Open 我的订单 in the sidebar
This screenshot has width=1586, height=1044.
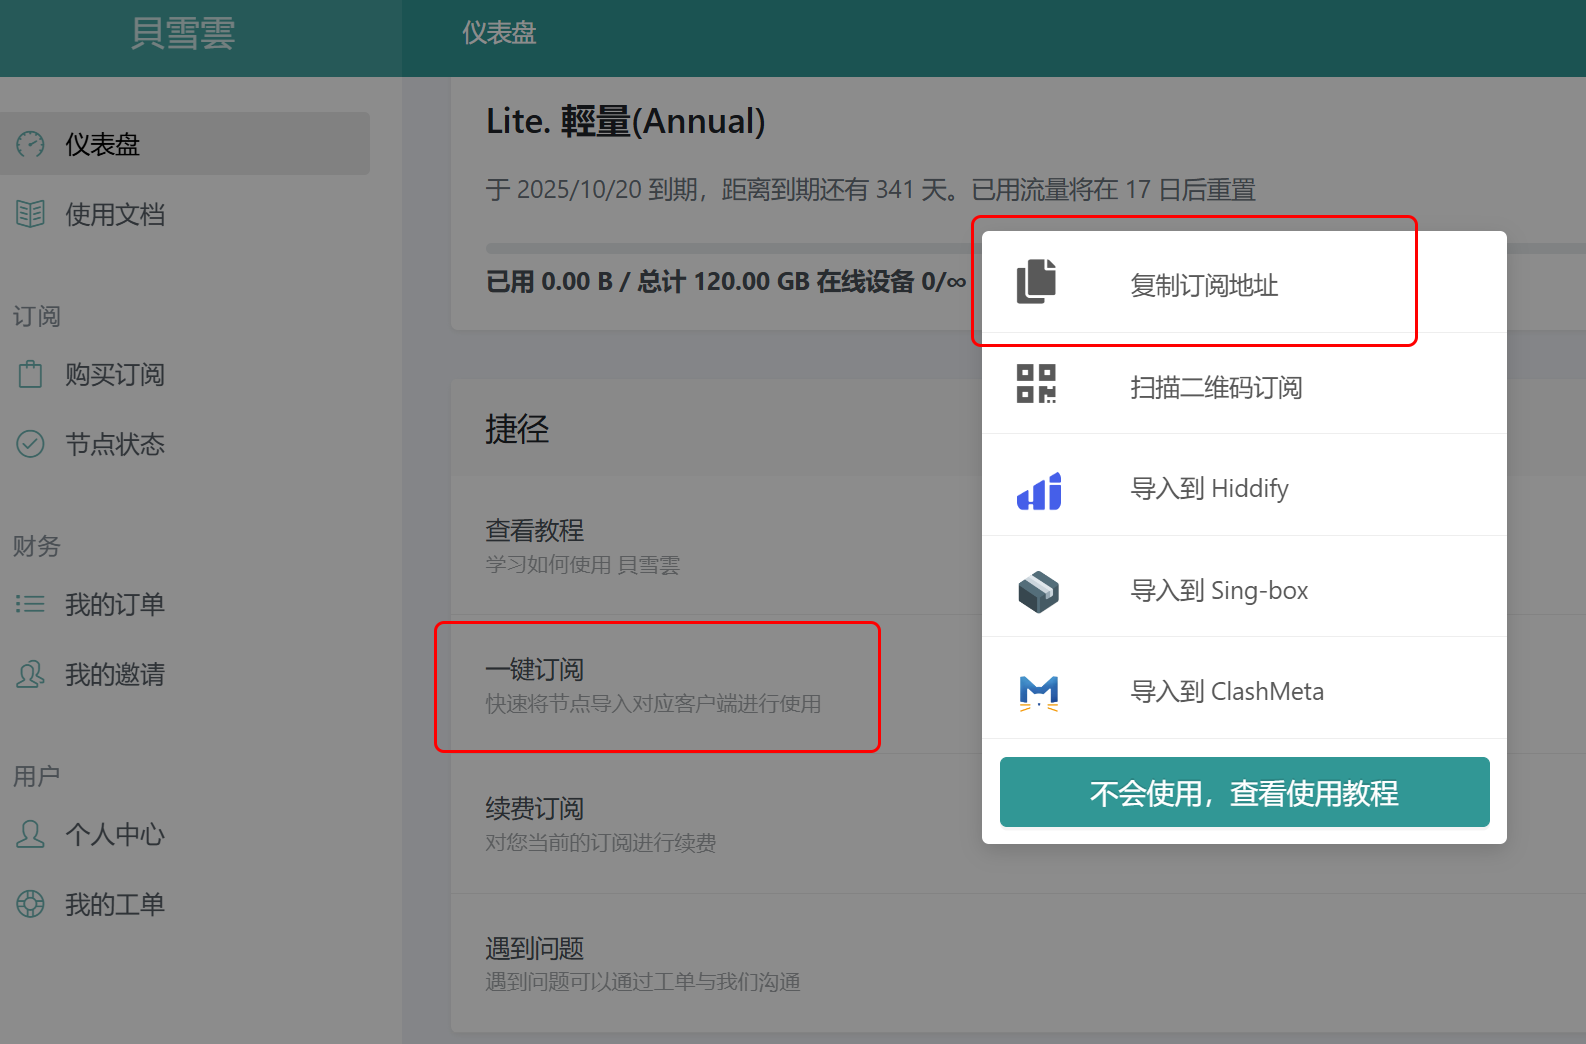[x=185, y=604]
